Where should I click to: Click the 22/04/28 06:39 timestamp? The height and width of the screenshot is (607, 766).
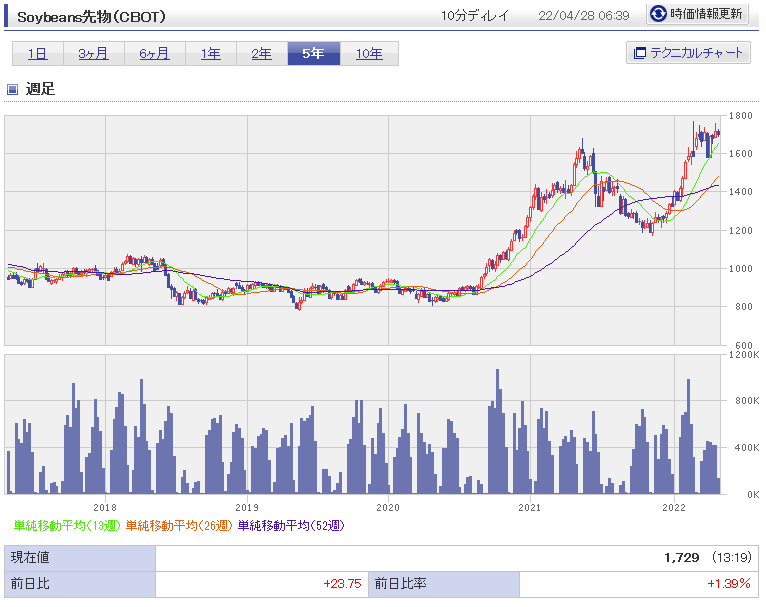584,16
